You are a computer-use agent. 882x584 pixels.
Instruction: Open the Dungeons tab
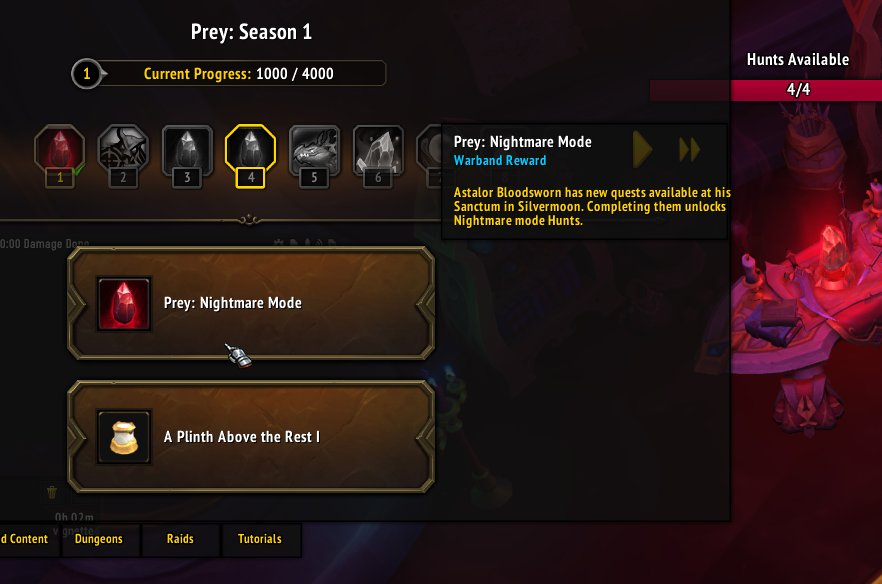99,539
